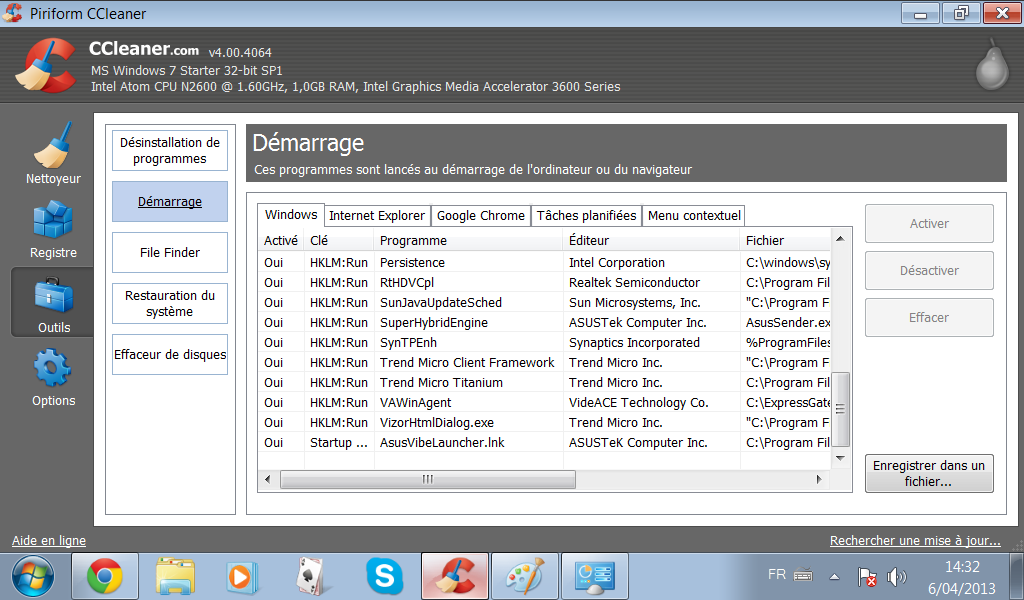
Task: Click the horizontal scrollbar right arrow
Action: click(819, 480)
